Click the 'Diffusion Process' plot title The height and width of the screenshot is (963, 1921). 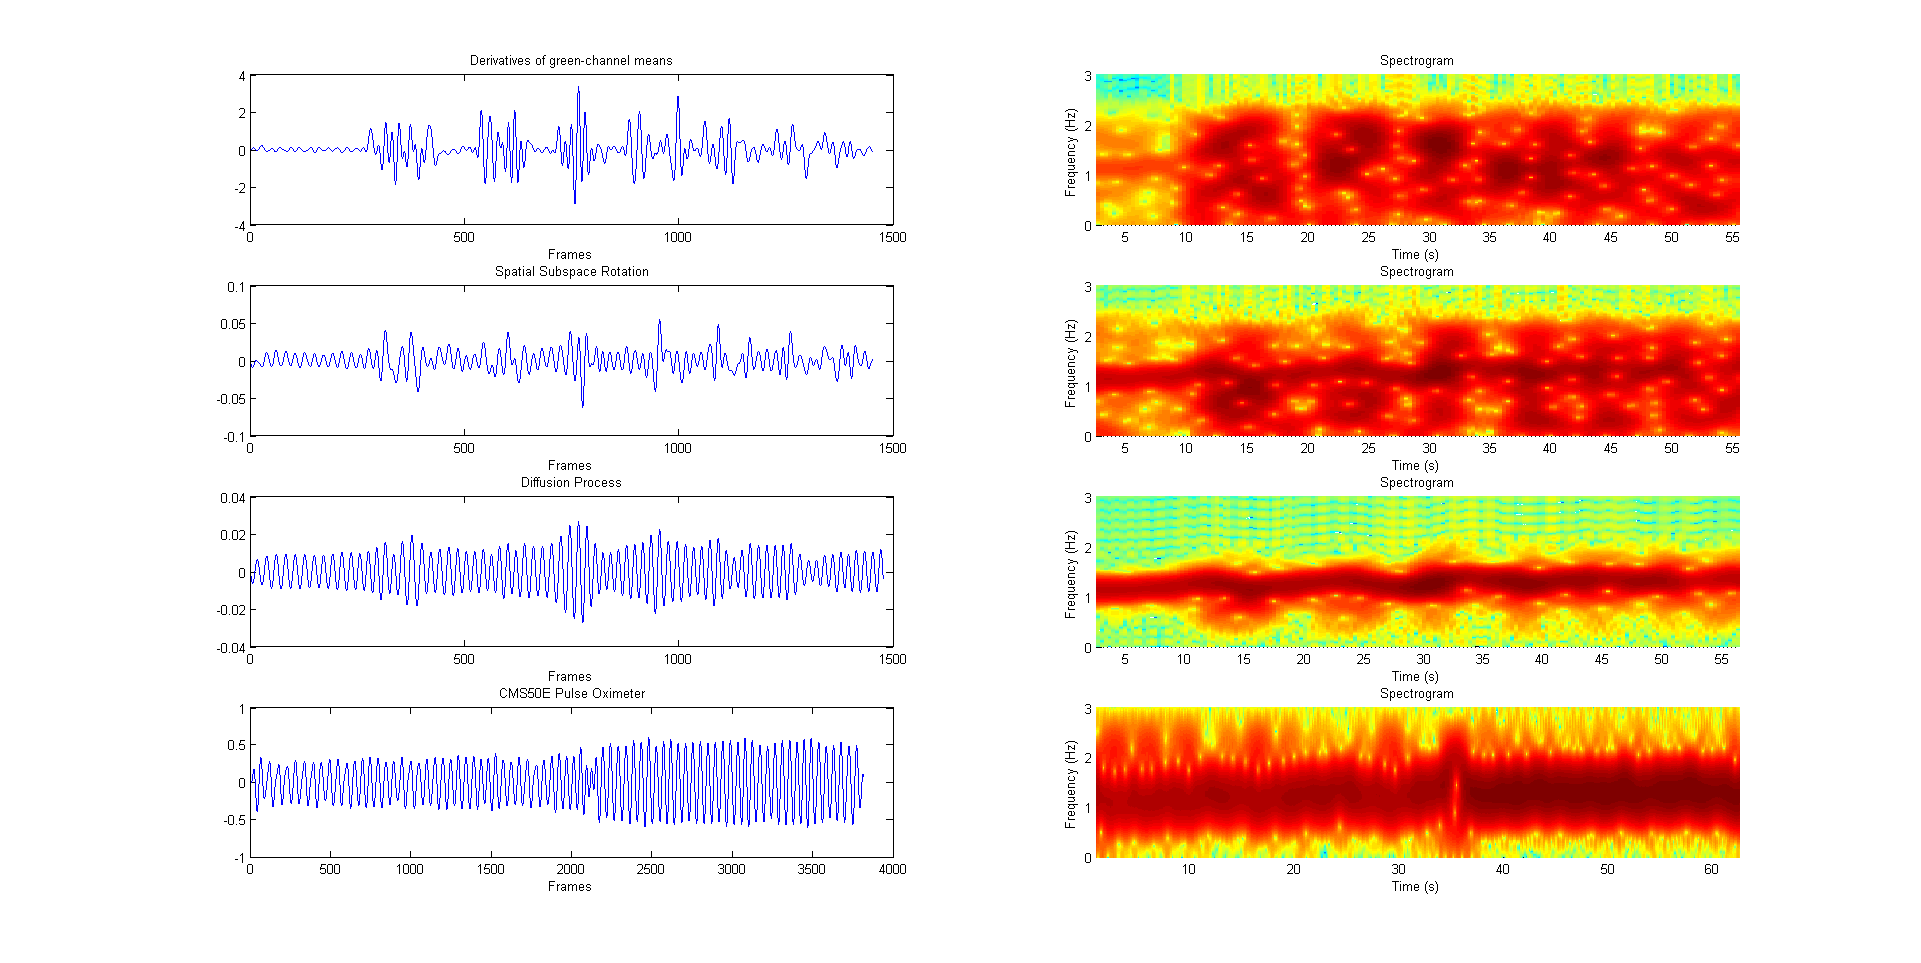(x=571, y=483)
